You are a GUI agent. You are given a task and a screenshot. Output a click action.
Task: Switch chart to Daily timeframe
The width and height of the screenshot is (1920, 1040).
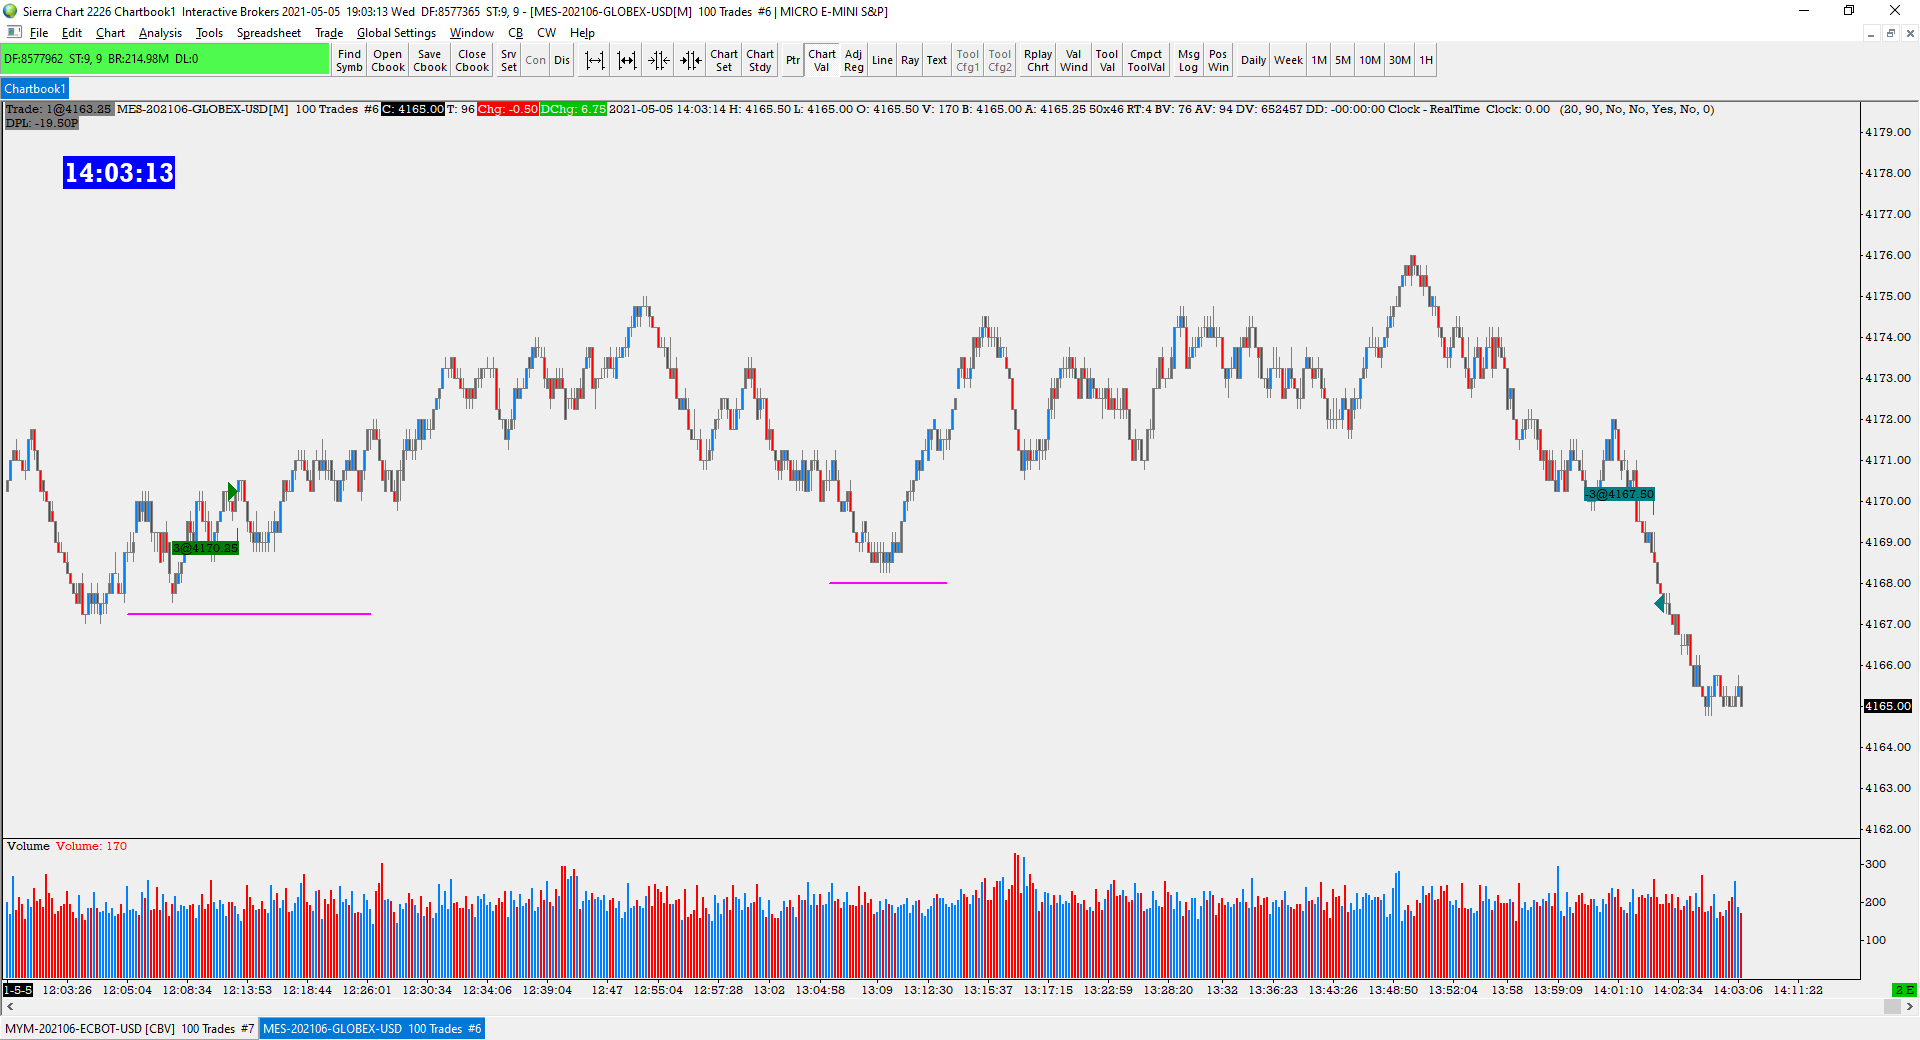1253,60
